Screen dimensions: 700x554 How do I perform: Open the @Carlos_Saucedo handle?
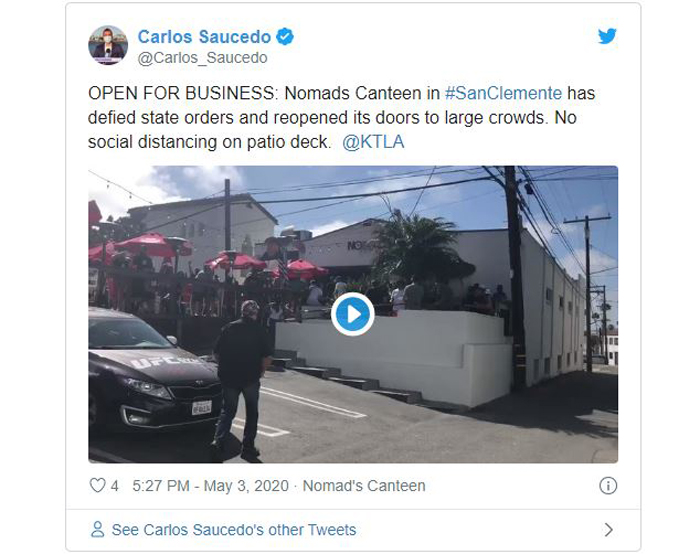click(203, 58)
